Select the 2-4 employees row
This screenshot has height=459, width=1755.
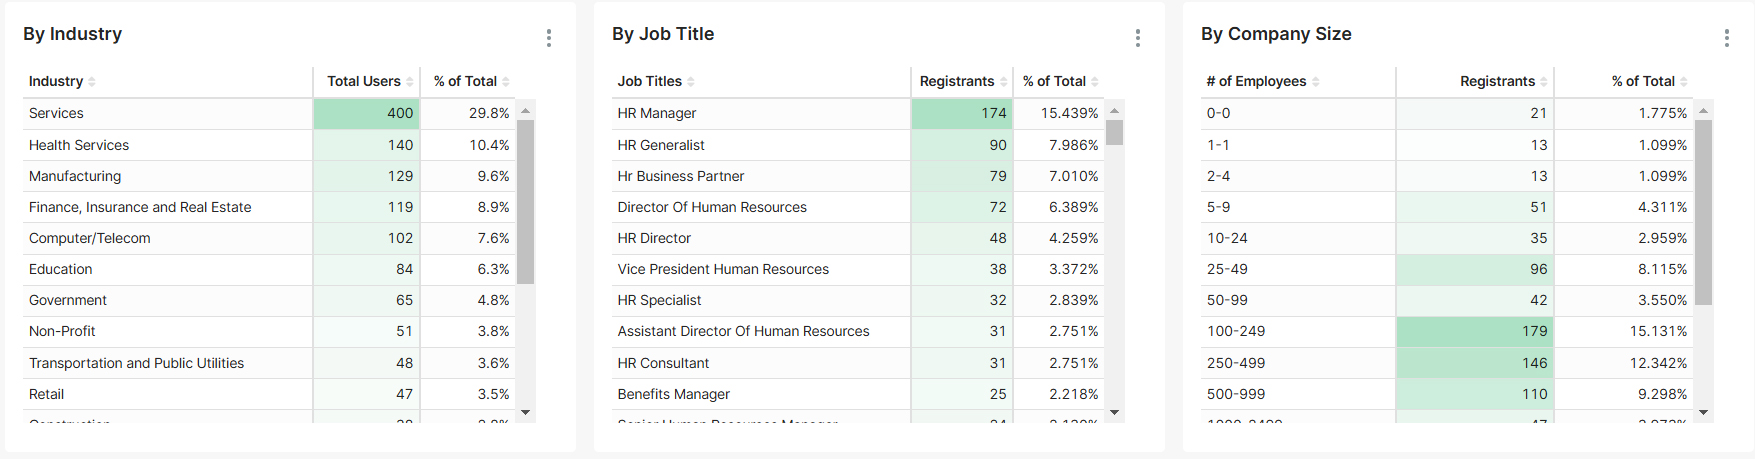pyautogui.click(x=1448, y=176)
